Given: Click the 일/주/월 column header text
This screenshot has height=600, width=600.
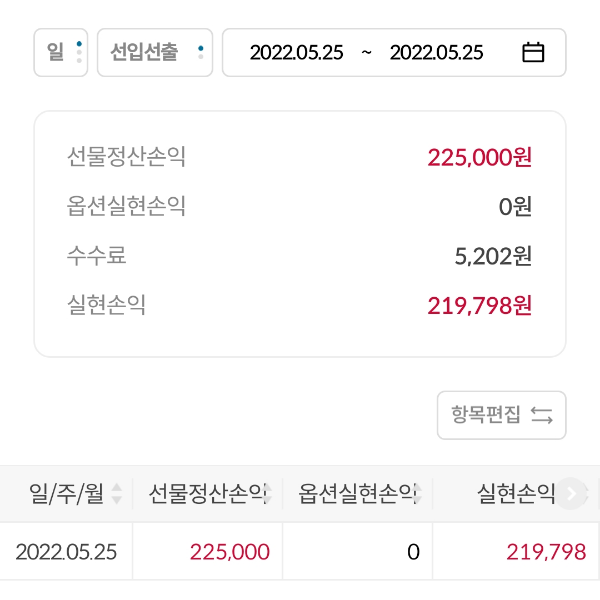Looking at the screenshot, I should click(x=67, y=493).
